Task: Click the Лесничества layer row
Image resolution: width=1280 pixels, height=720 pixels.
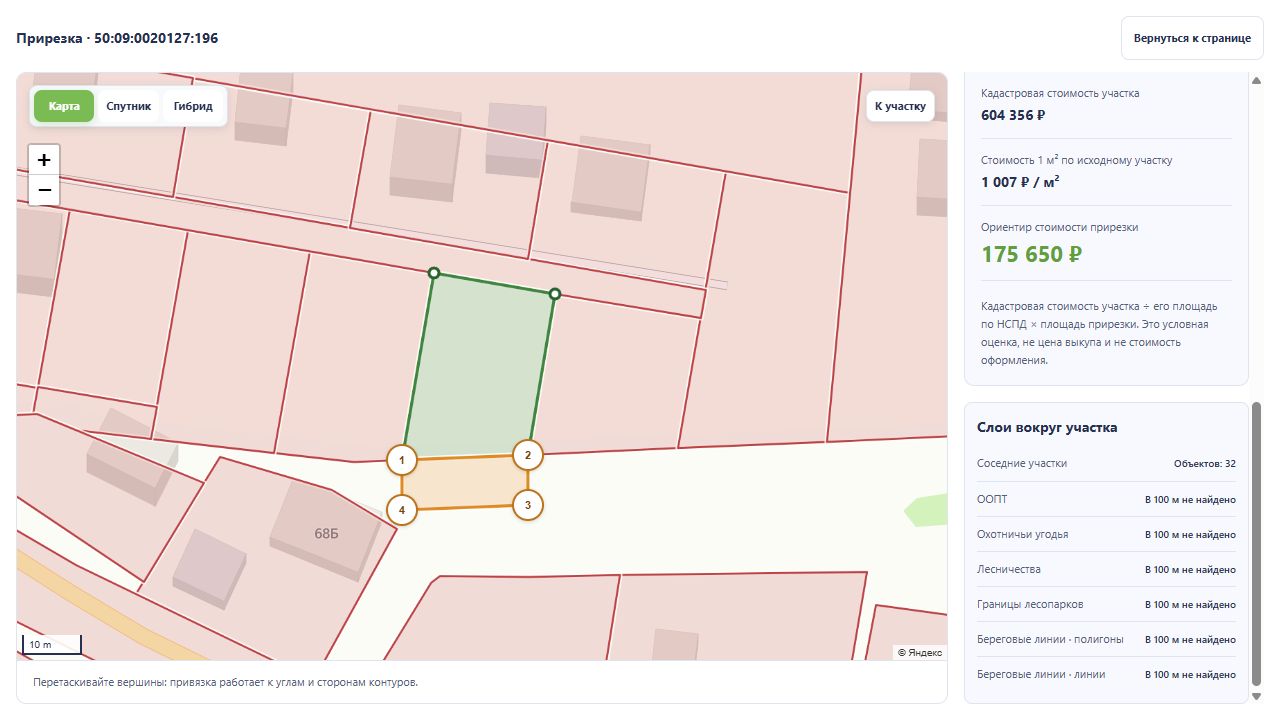Action: pos(1106,569)
